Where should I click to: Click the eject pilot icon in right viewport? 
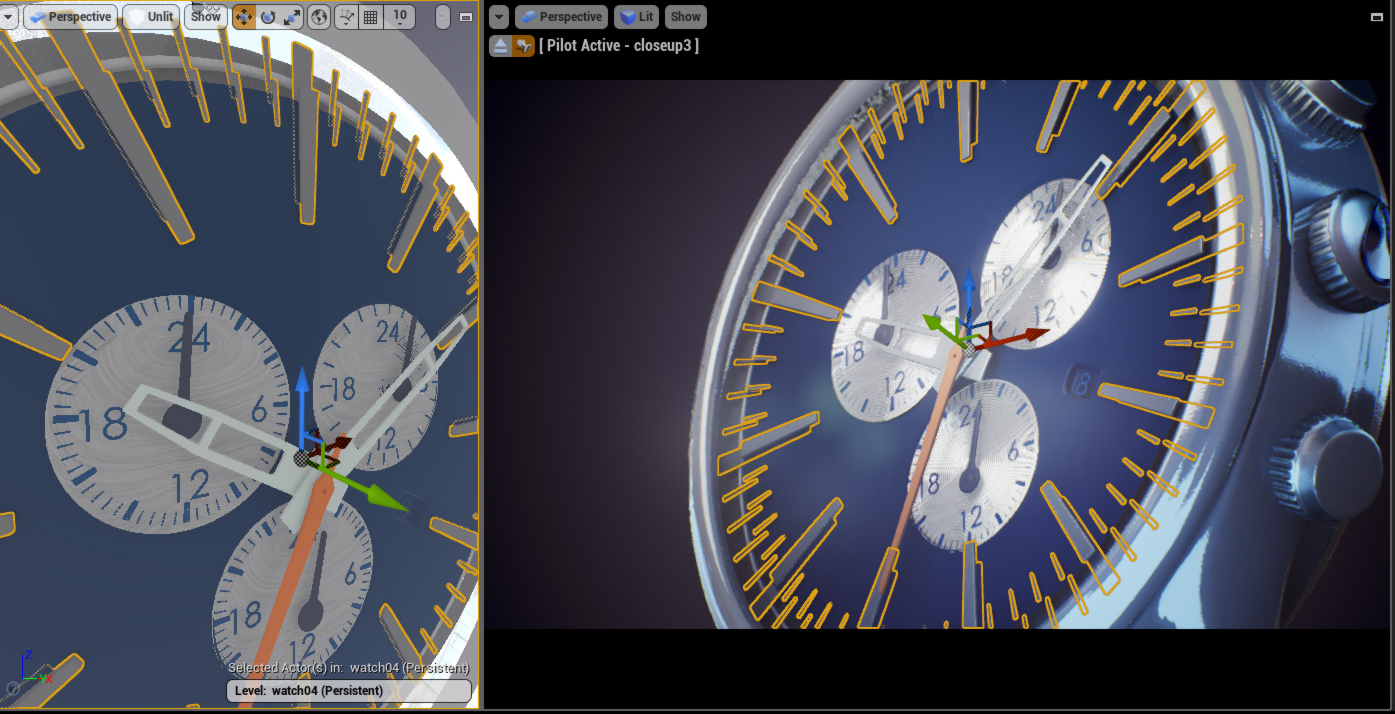(x=500, y=46)
